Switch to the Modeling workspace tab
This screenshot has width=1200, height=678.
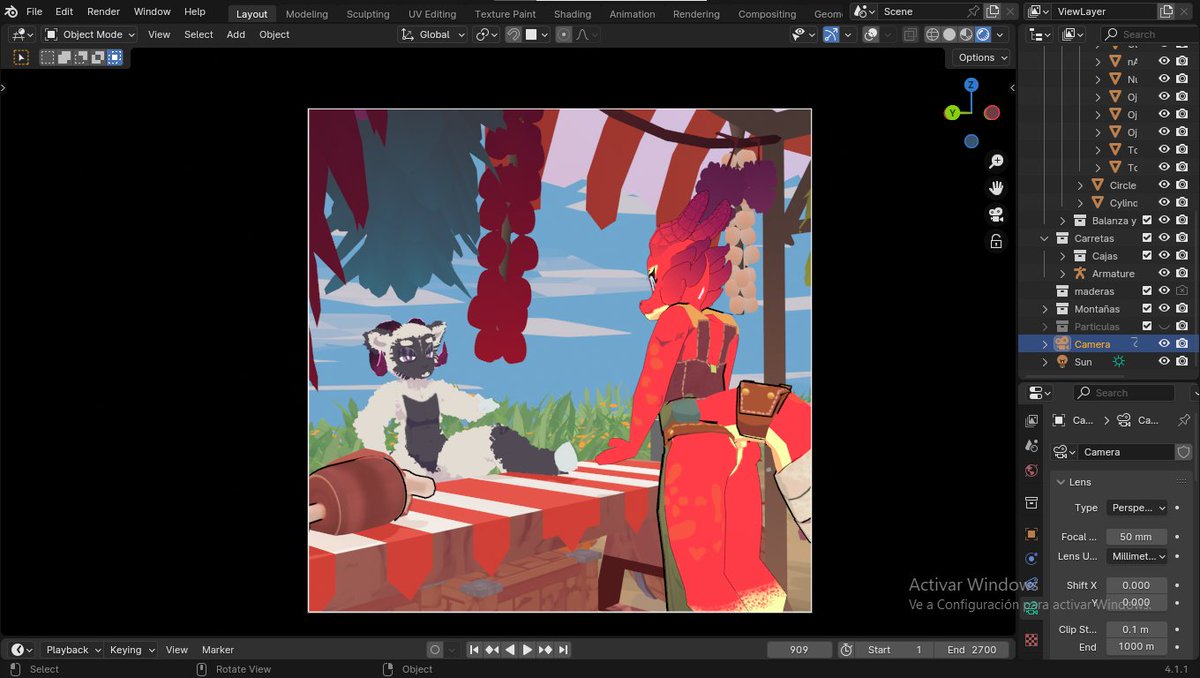click(x=307, y=14)
